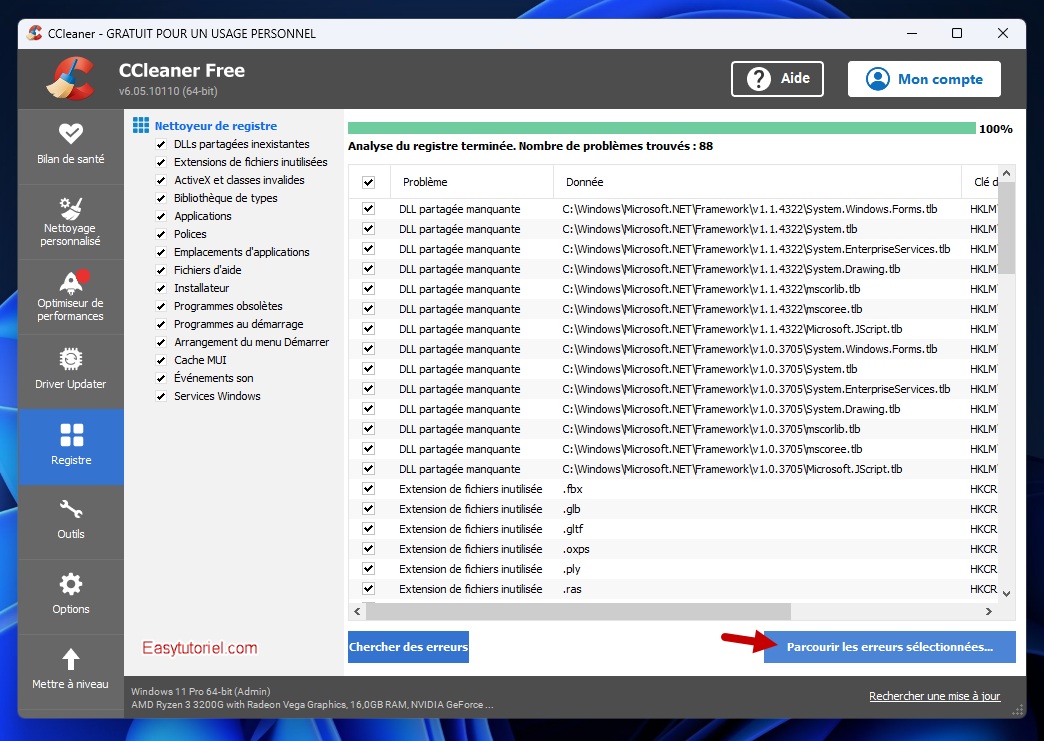
Task: Click the horizontal scrollbar thumb
Action: click(578, 611)
